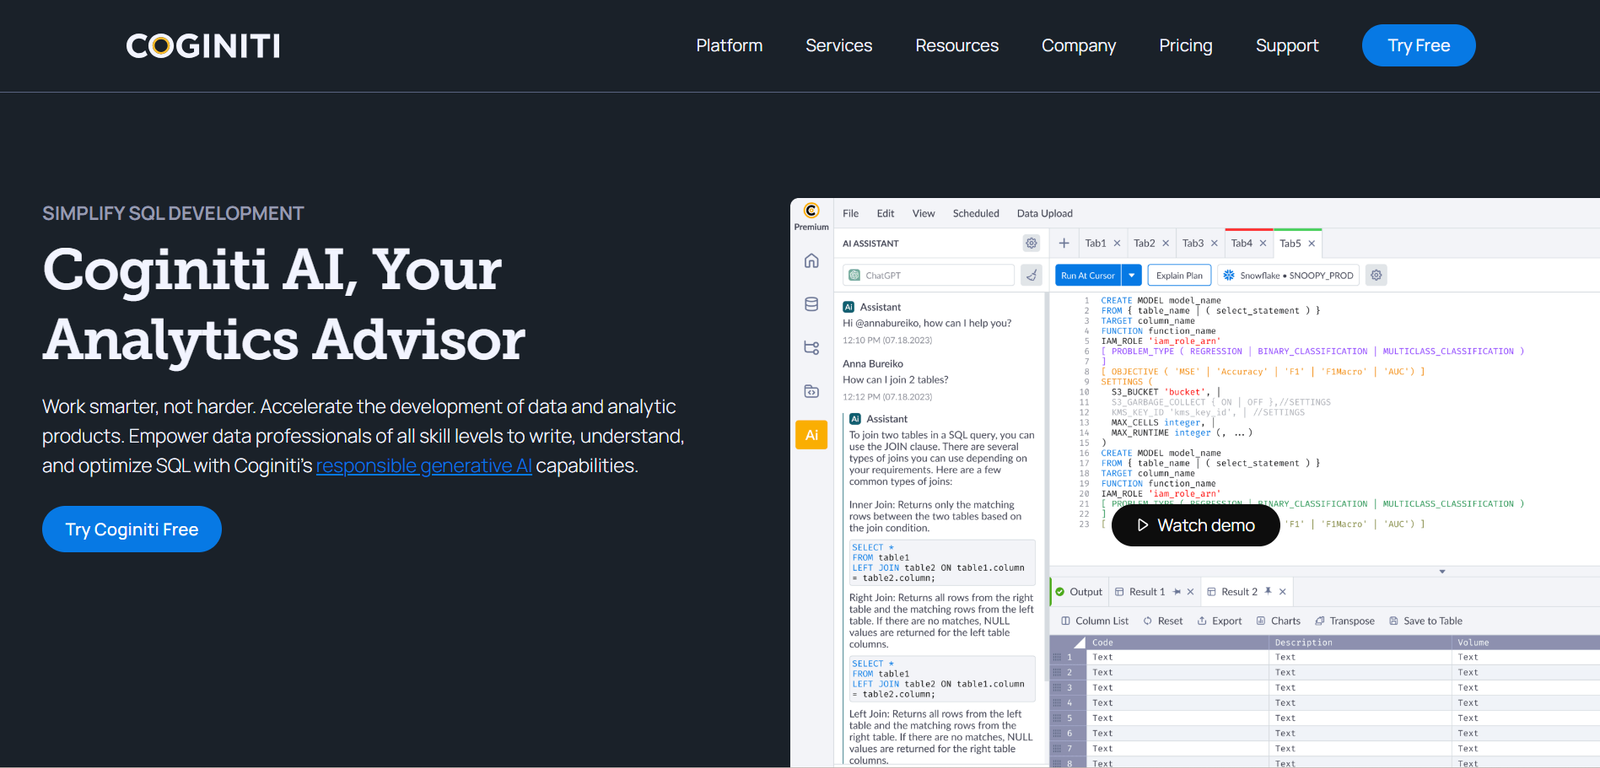Open the Company nav item

click(1079, 46)
